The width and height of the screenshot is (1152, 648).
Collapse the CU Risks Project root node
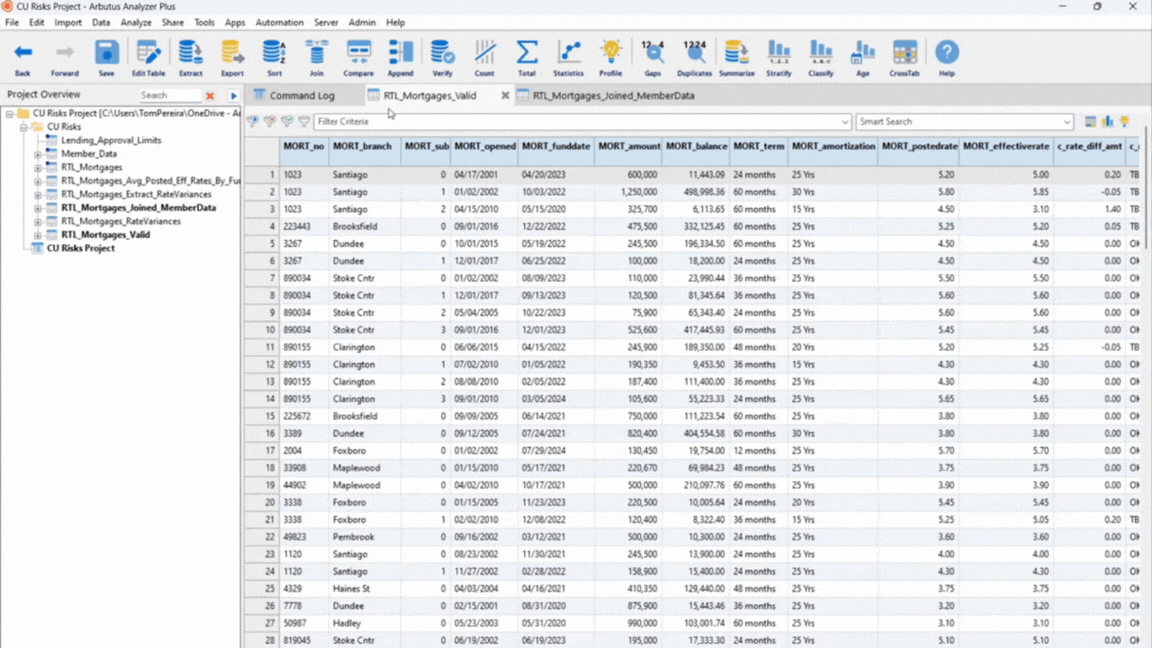pos(10,114)
